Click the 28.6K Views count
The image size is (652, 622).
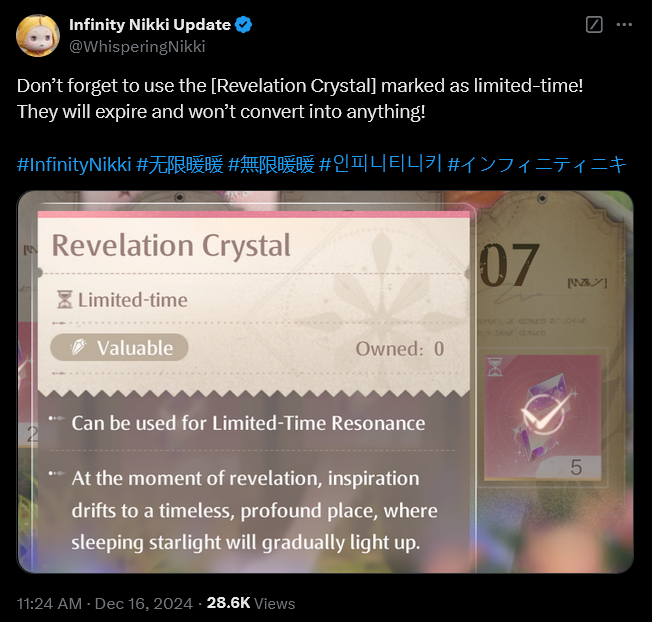click(x=251, y=603)
